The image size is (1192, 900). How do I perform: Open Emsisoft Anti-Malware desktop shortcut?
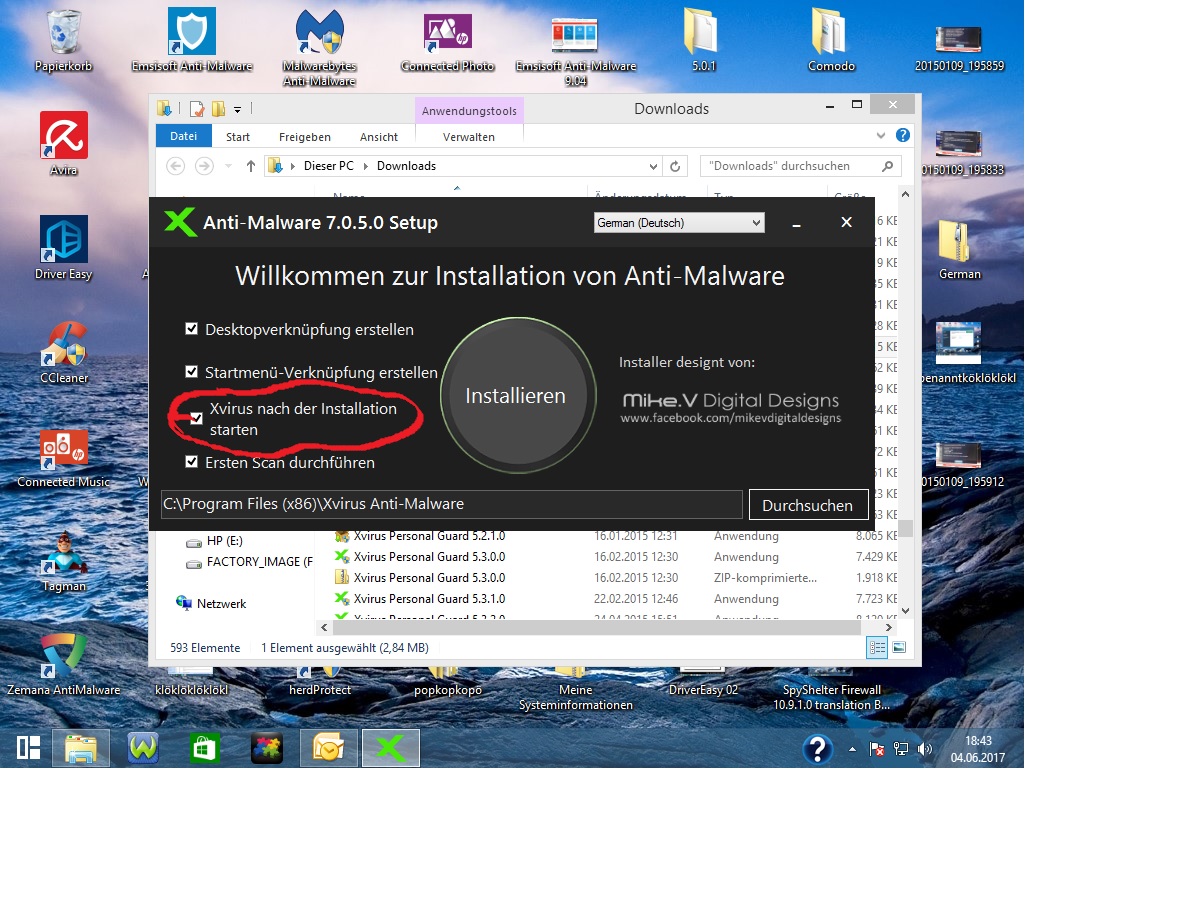pyautogui.click(x=192, y=42)
